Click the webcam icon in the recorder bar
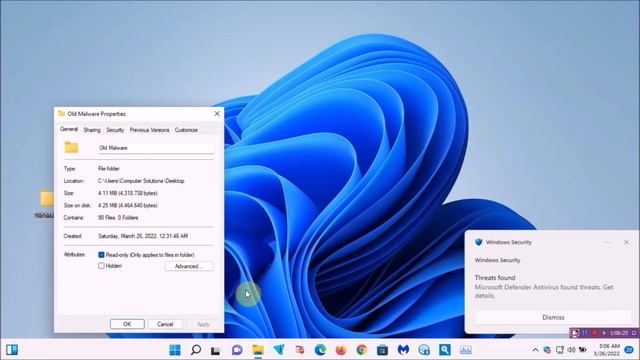The width and height of the screenshot is (640, 360). coord(575,333)
